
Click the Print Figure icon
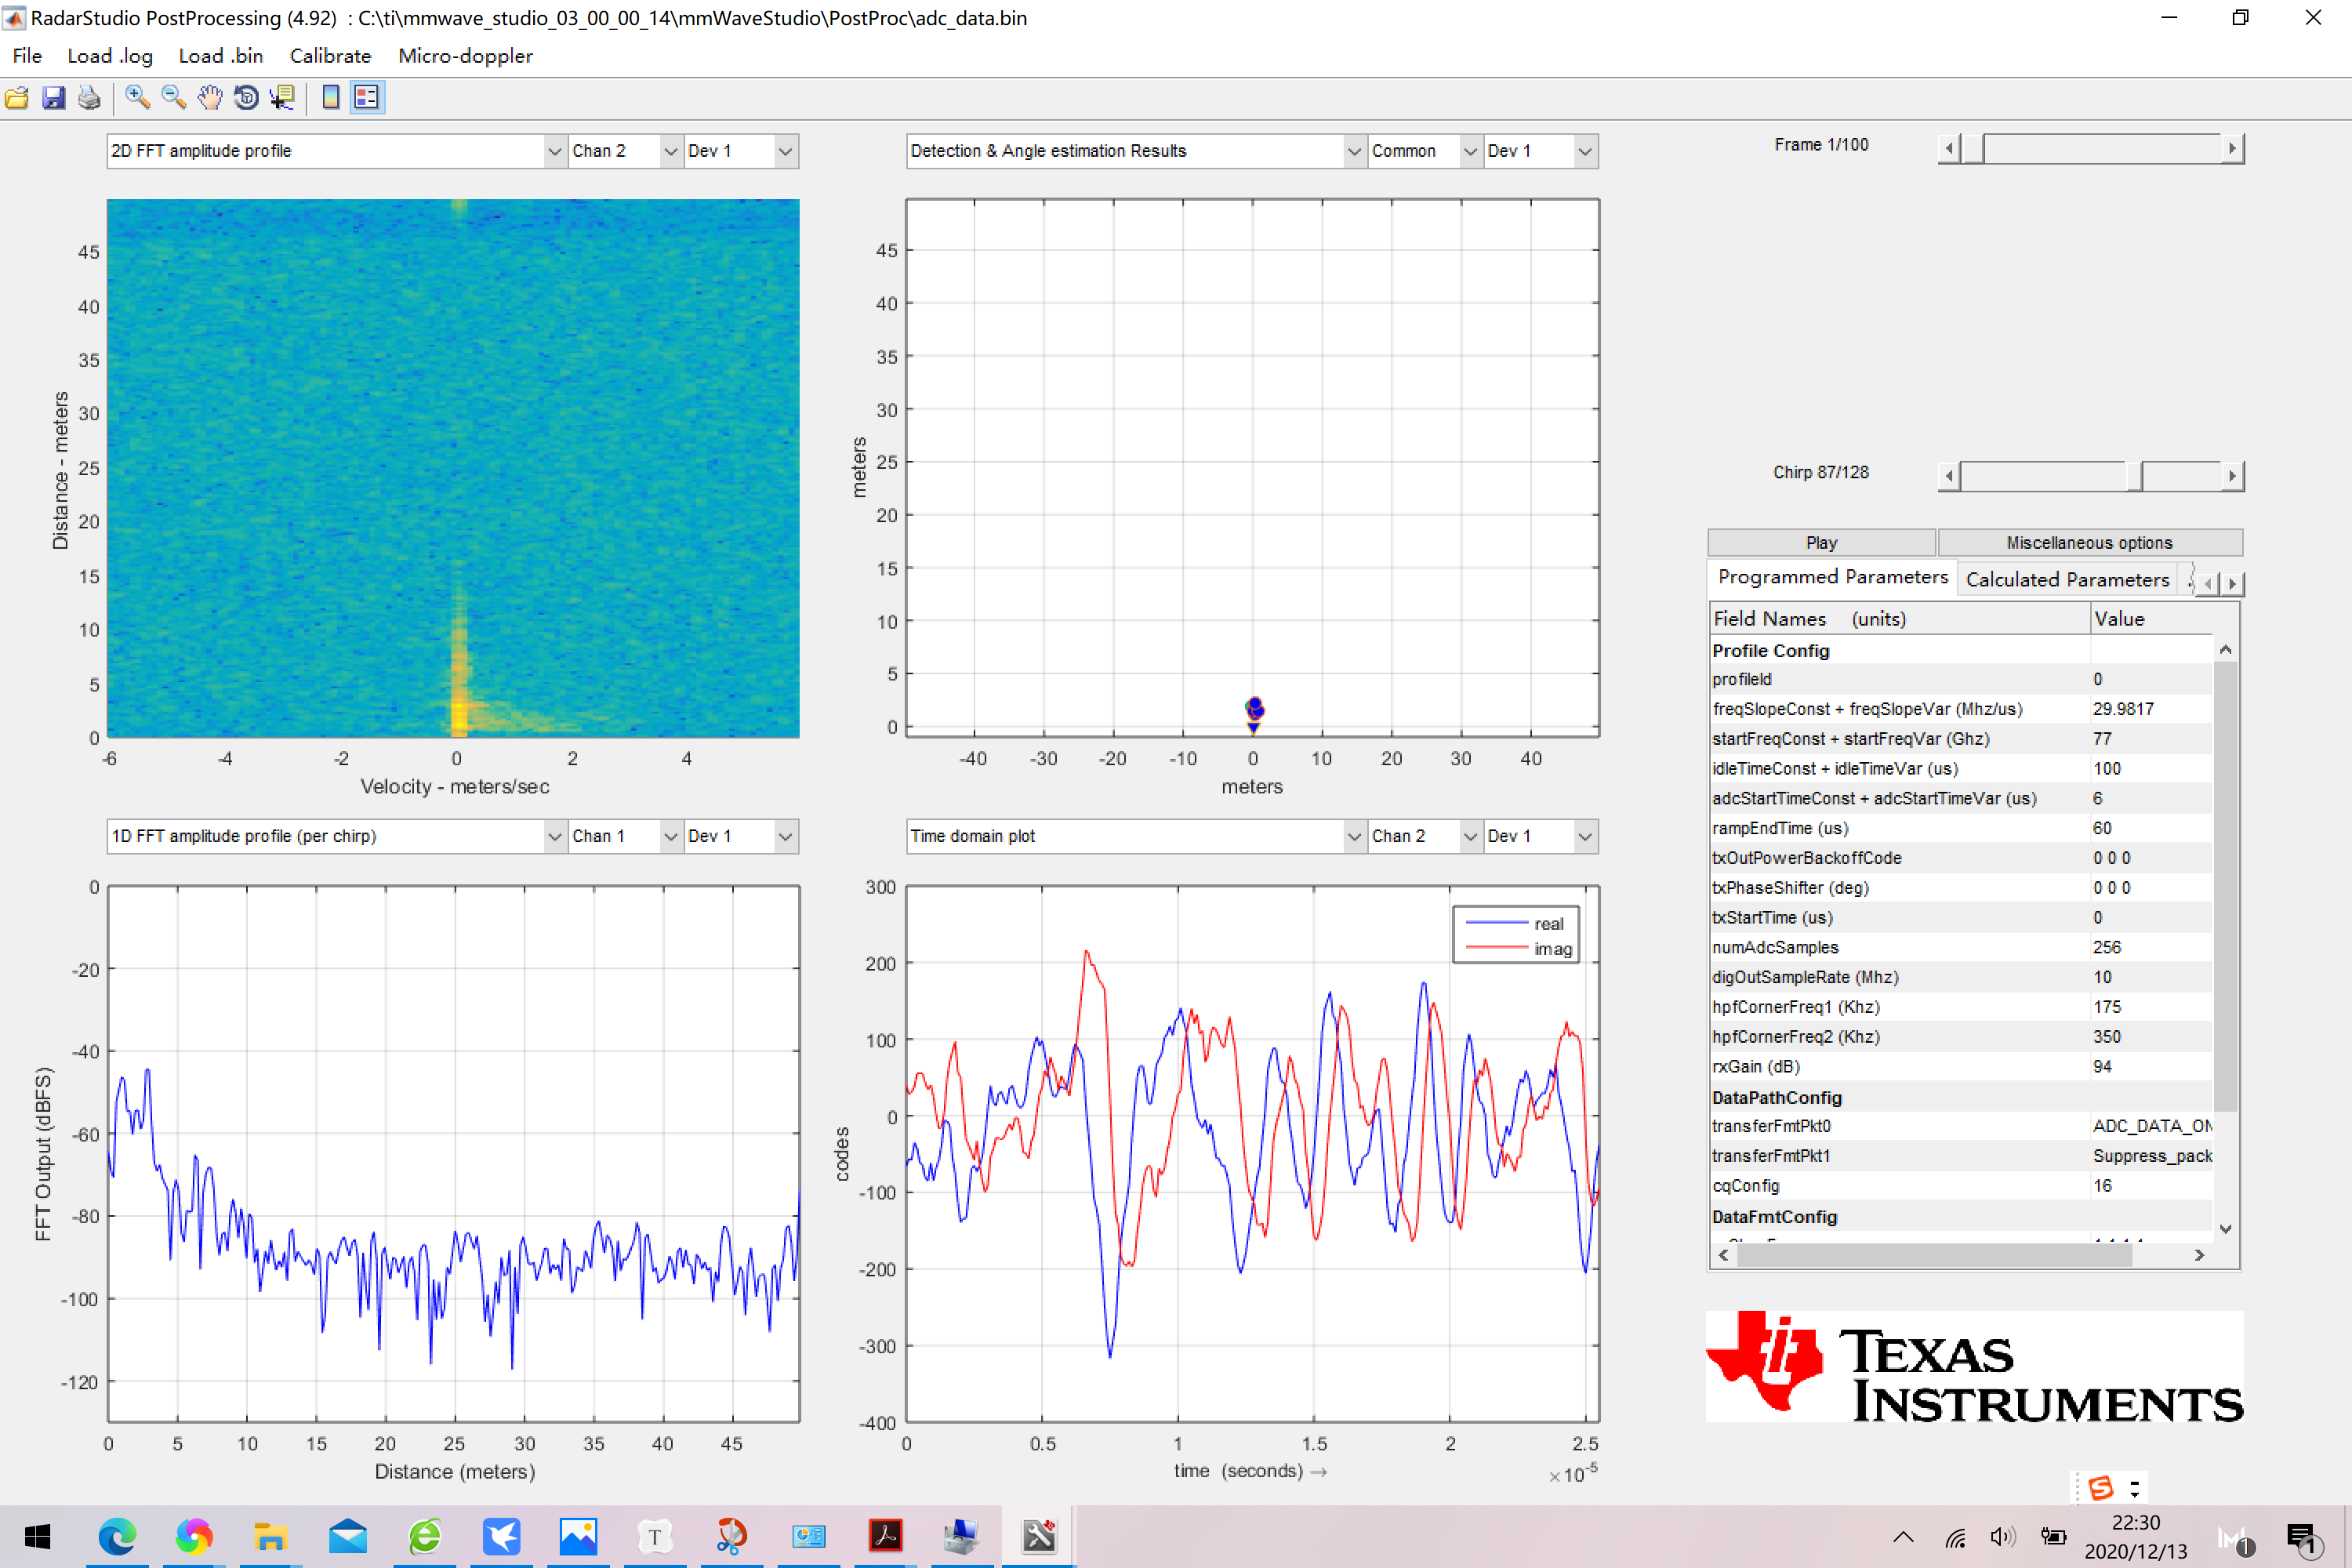[x=89, y=97]
